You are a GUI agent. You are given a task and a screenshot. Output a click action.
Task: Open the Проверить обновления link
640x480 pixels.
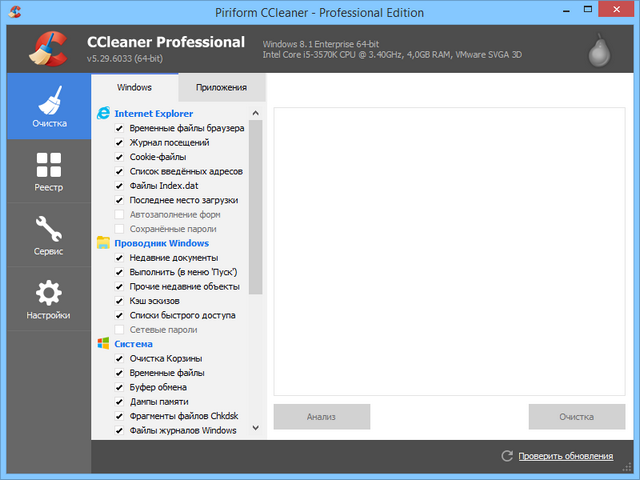(x=566, y=456)
